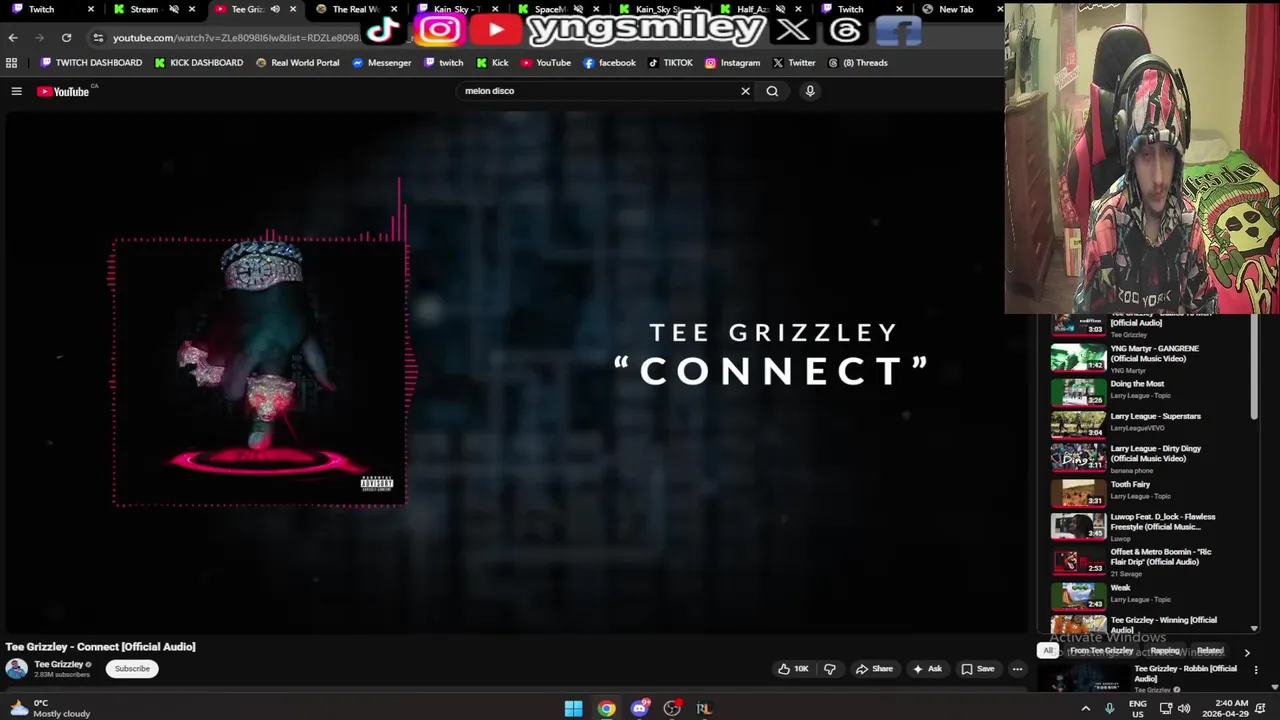This screenshot has width=1280, height=720.
Task: Open the Messenger bookmark
Action: click(x=382, y=63)
